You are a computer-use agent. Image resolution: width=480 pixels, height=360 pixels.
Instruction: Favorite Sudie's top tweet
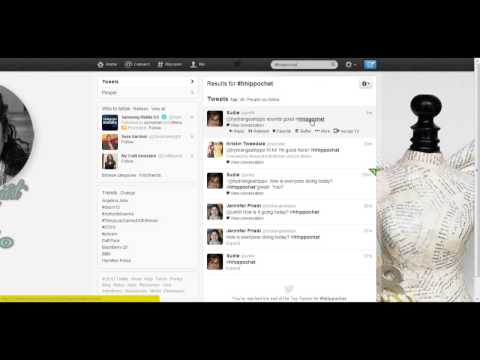click(x=282, y=131)
